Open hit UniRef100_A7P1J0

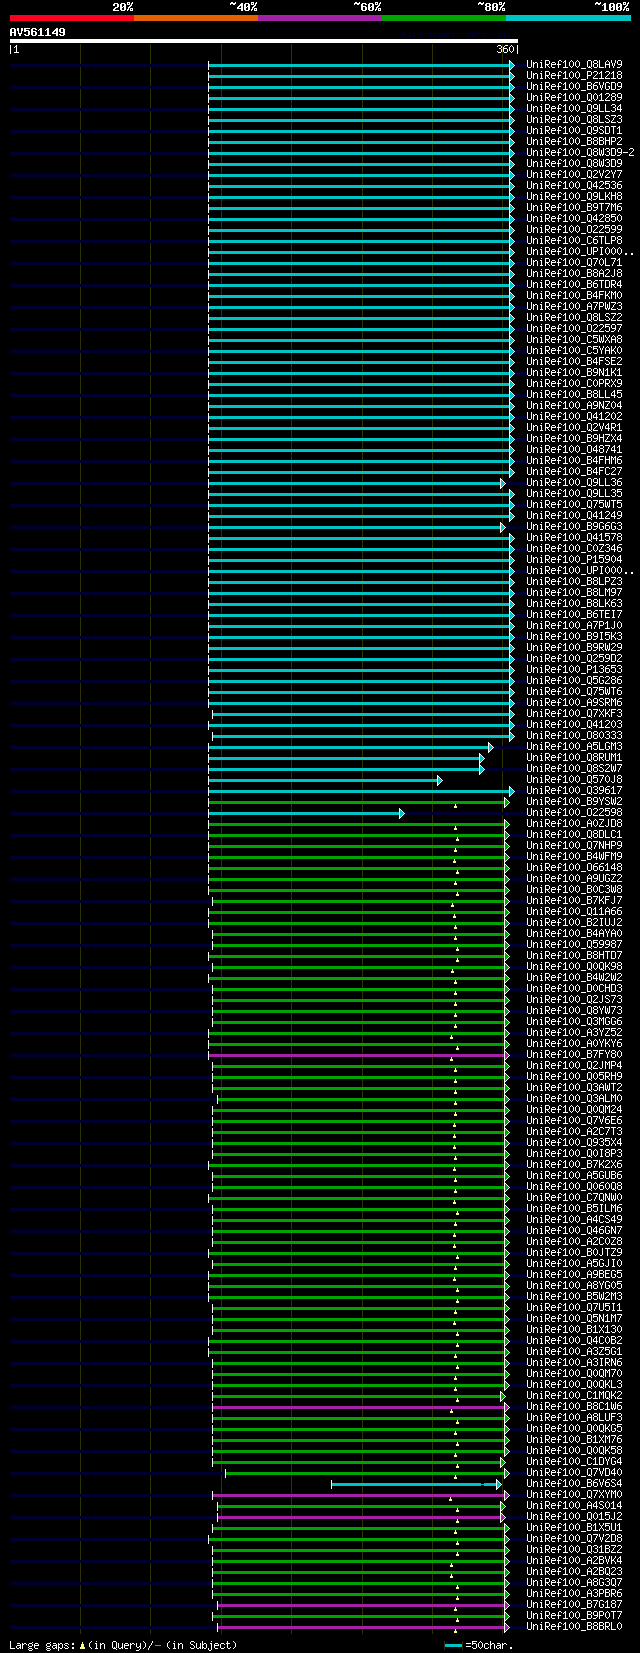click(x=574, y=625)
